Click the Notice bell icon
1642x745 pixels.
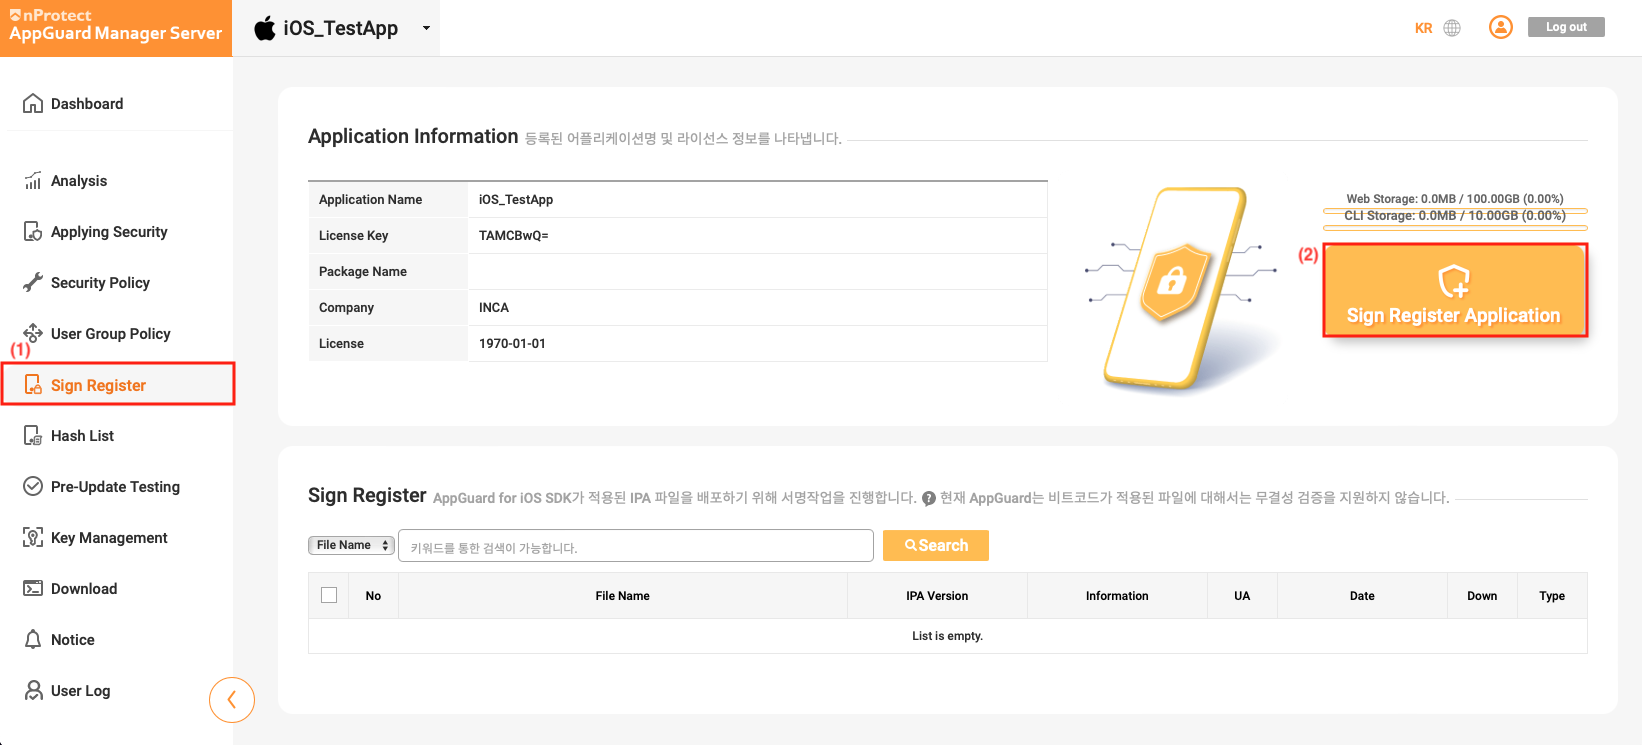click(x=33, y=639)
